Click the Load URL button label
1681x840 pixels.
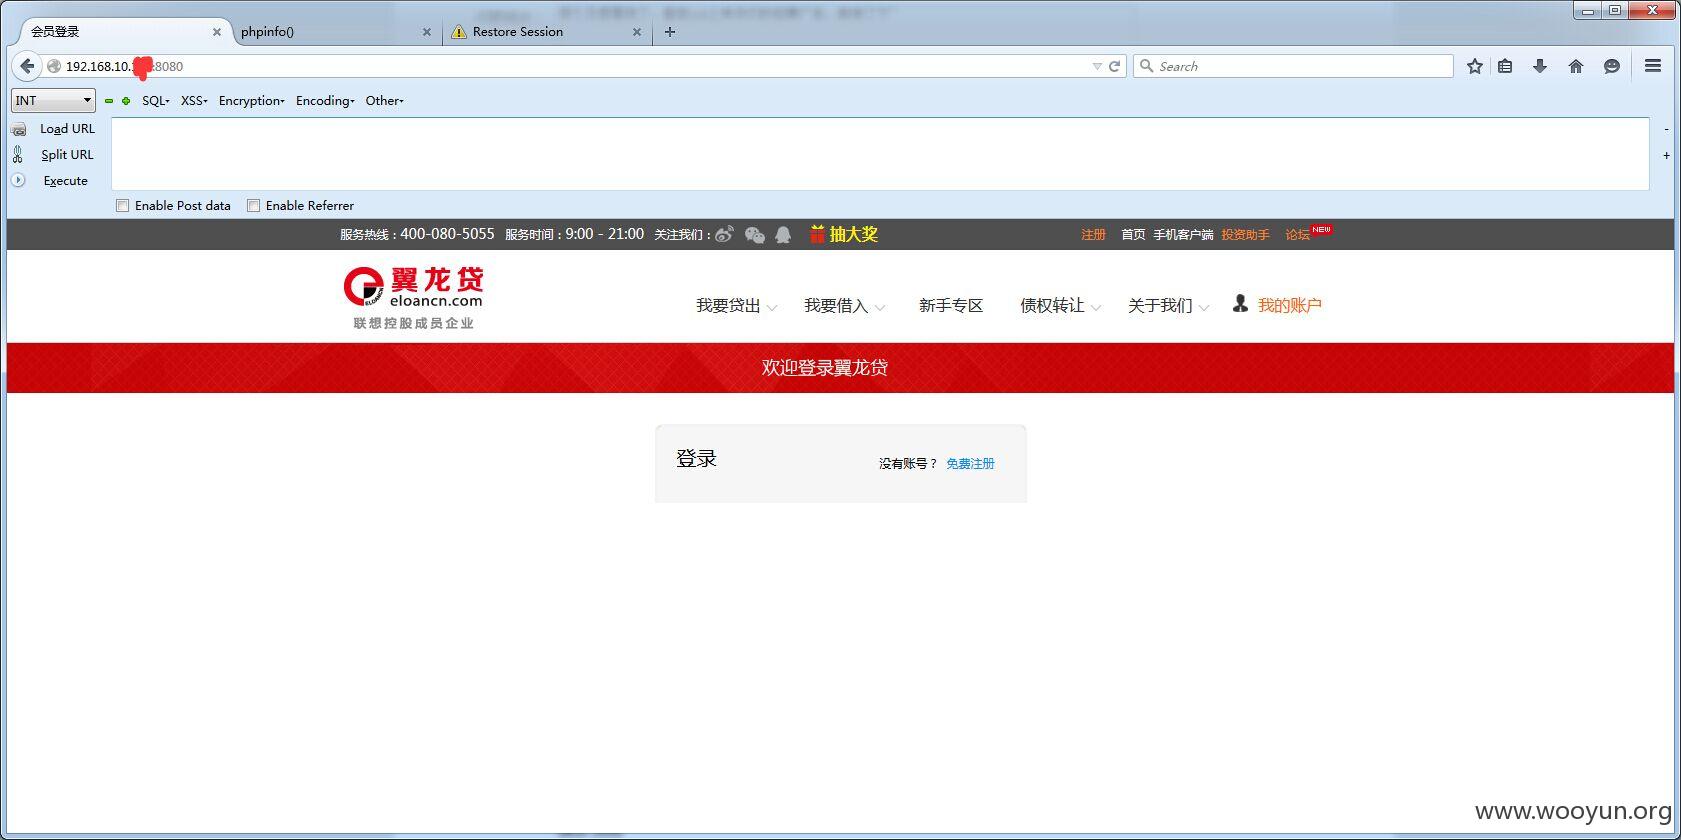tap(67, 129)
